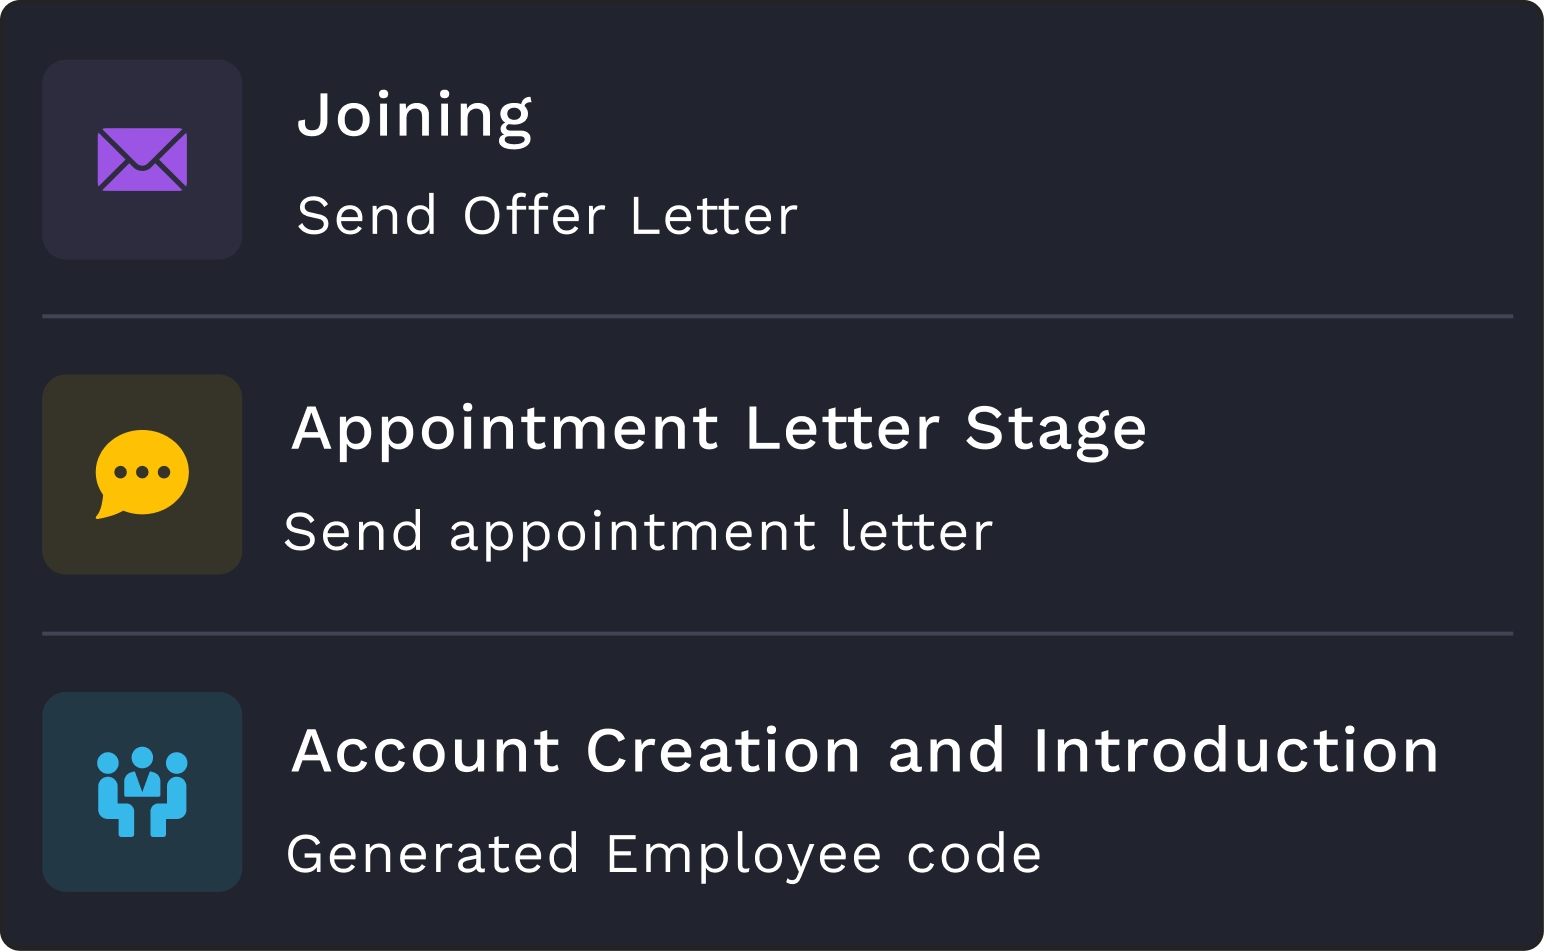Click the yellow chat bubble icon
Image resolution: width=1544 pixels, height=951 pixels.
[142, 474]
